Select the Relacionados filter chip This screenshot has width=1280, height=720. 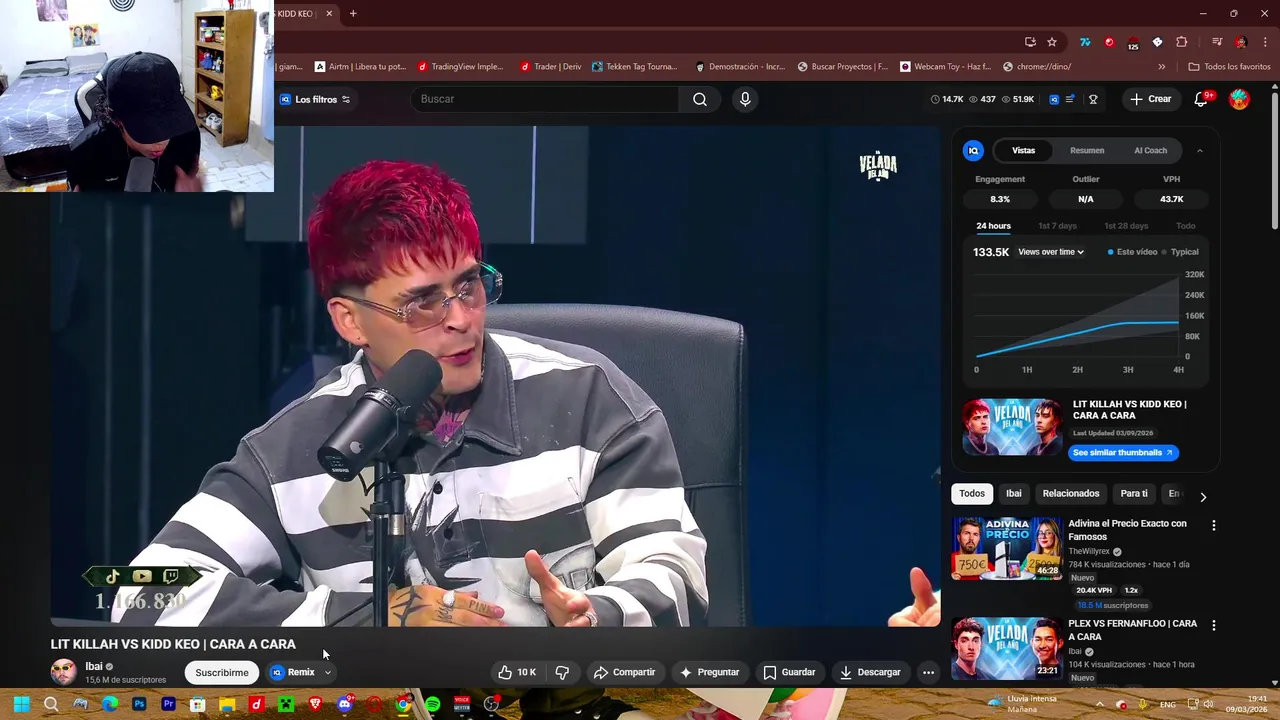point(1070,493)
